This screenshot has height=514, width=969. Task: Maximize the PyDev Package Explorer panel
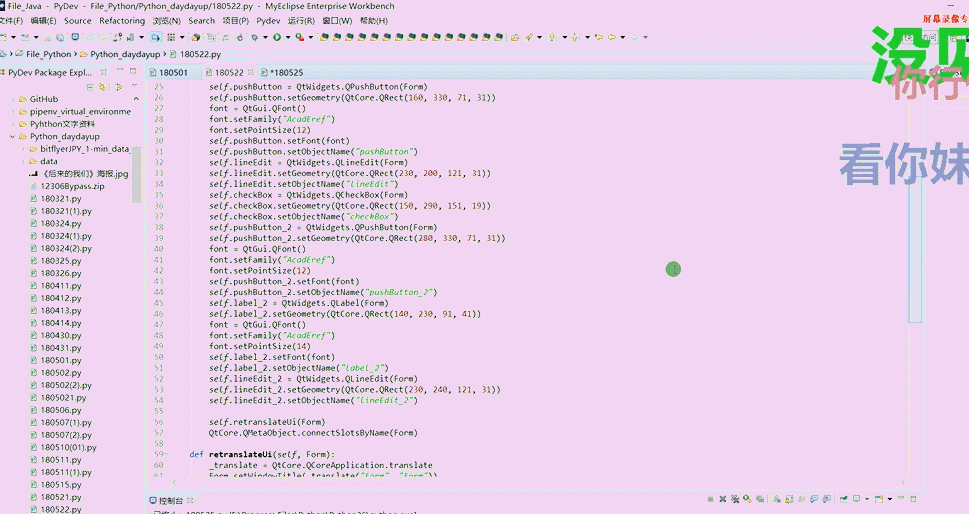point(134,72)
